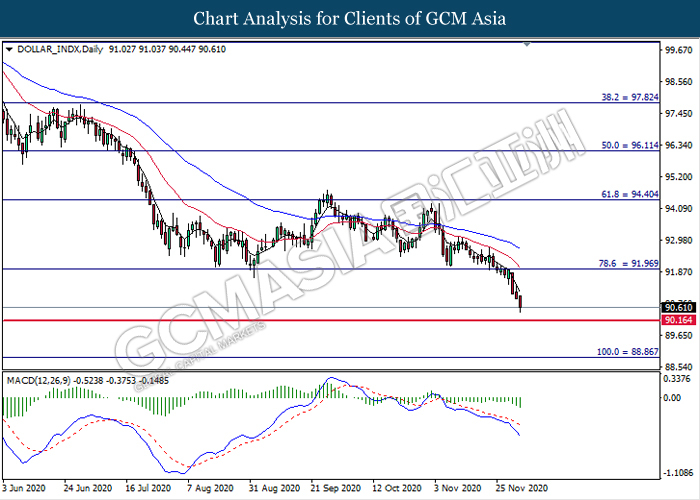Select the DOLLAR_INDX,Daily chart title text
This screenshot has width=700, height=500.
pyautogui.click(x=60, y=49)
